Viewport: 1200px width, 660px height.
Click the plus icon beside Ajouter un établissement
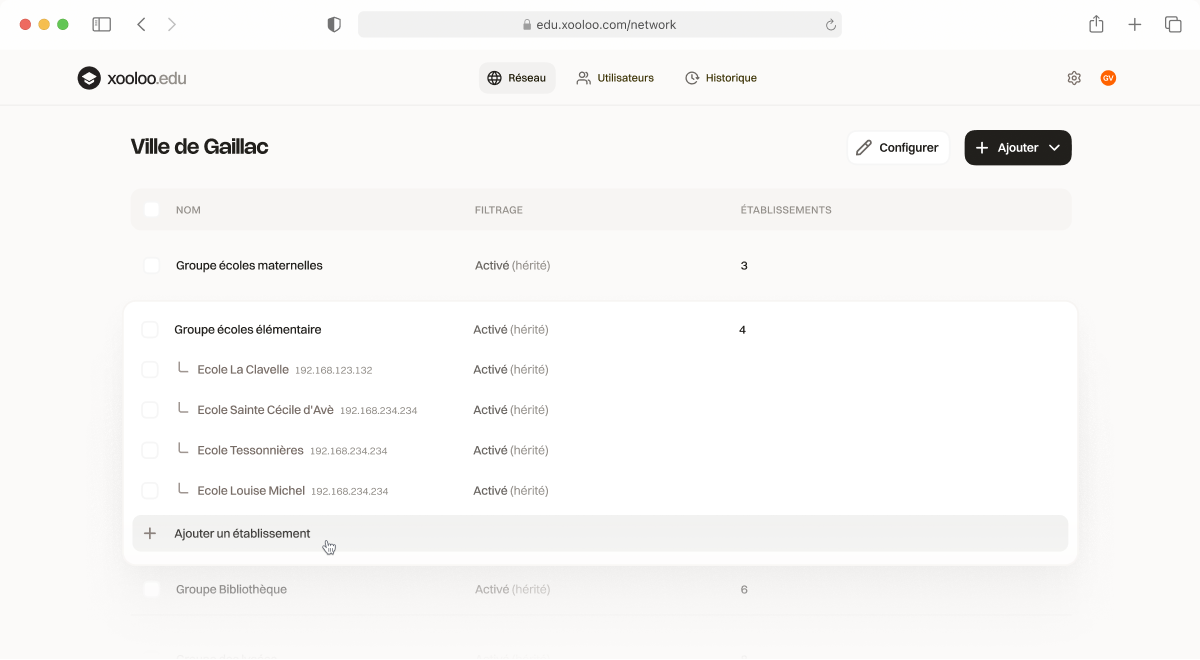150,534
